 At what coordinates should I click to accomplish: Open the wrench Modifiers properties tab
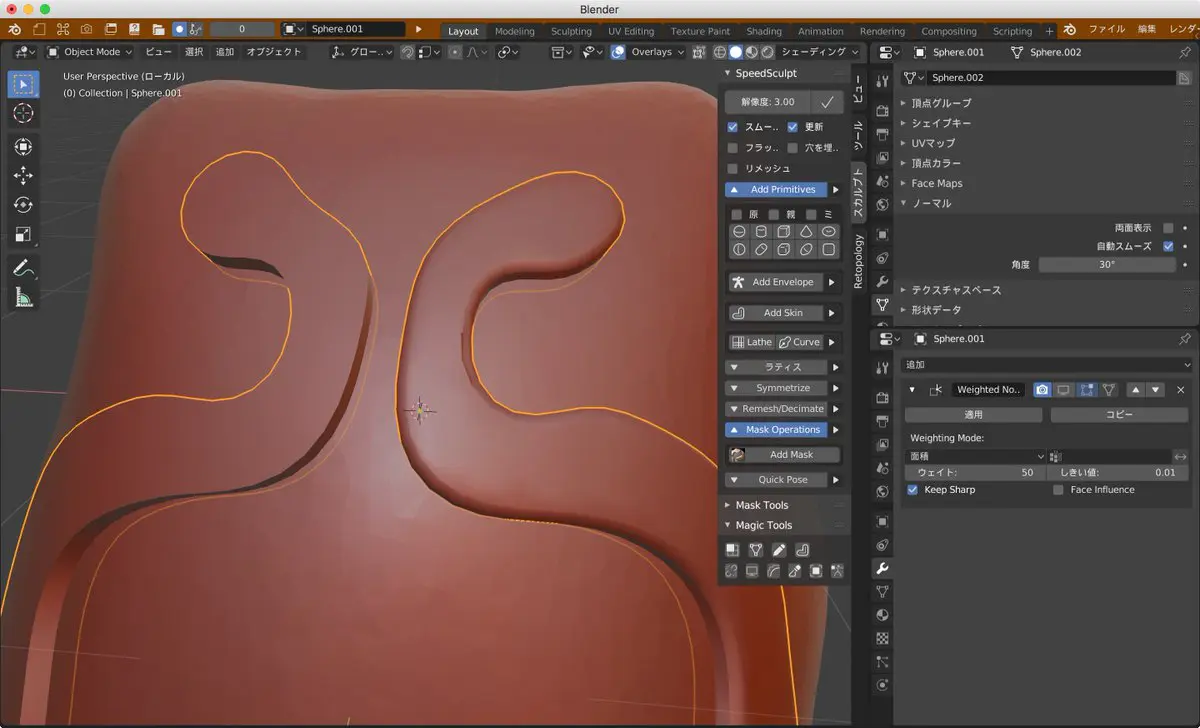(882, 568)
